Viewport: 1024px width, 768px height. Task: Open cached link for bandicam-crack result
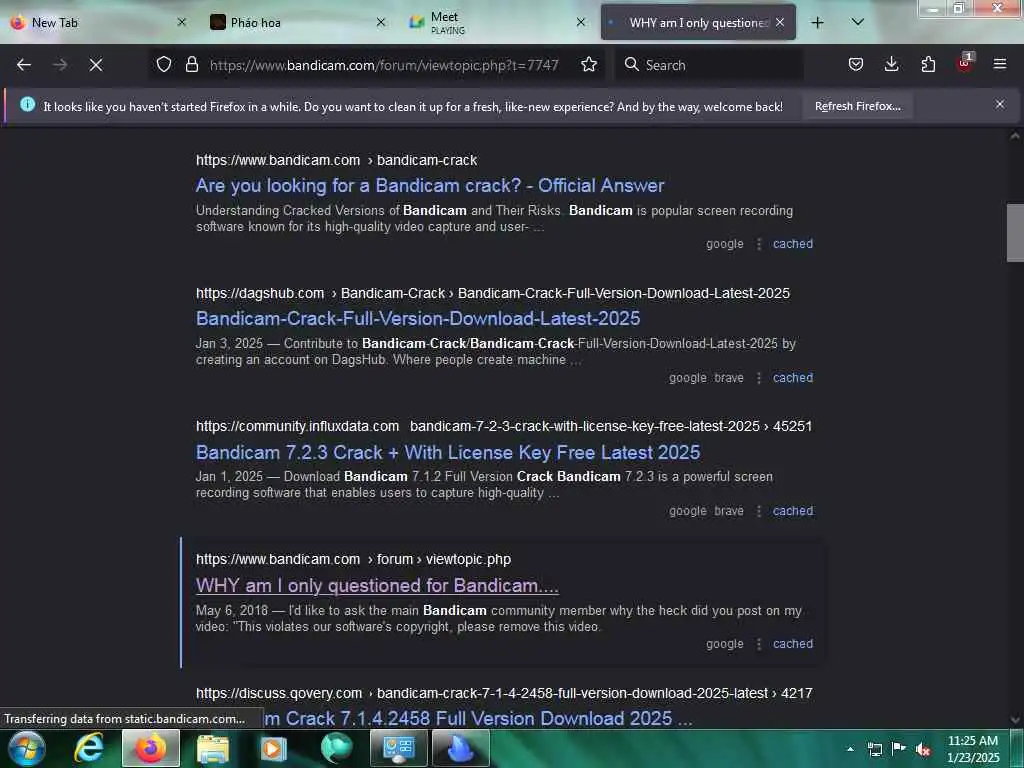coord(793,244)
